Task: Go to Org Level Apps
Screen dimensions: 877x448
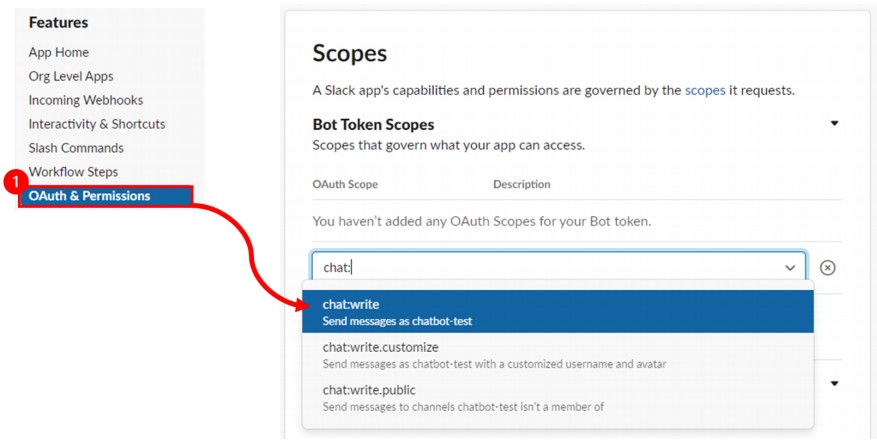Action: coord(71,76)
